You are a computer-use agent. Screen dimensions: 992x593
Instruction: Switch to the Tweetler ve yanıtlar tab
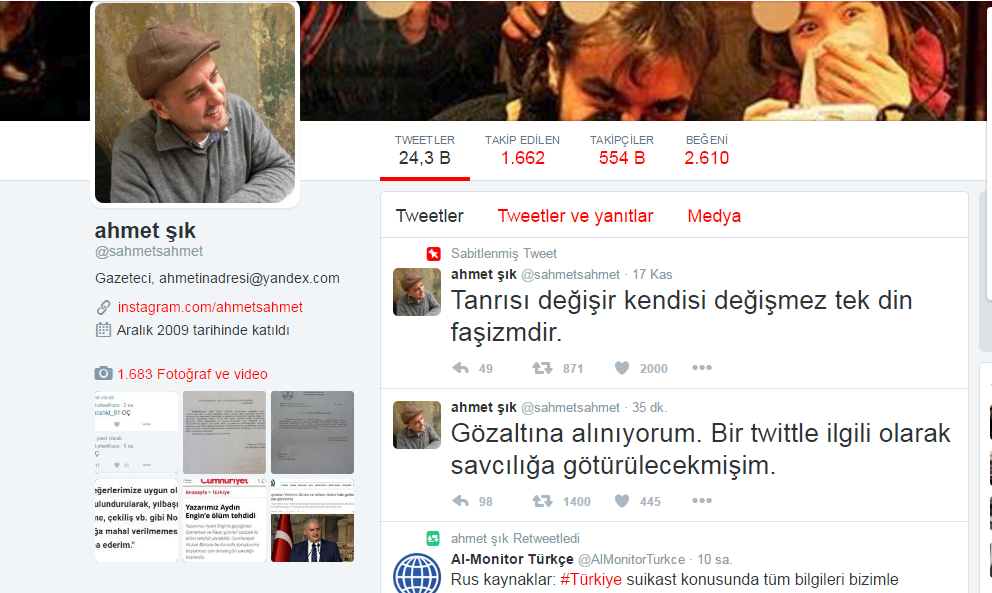(x=575, y=216)
